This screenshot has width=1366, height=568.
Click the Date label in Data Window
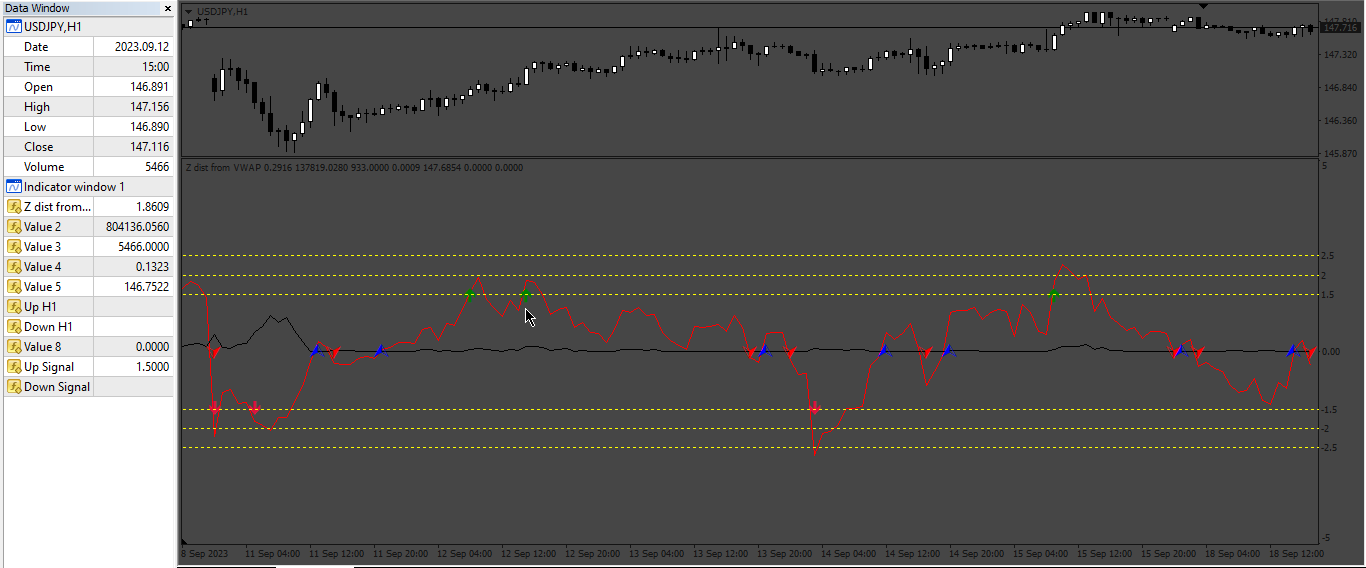pos(36,47)
